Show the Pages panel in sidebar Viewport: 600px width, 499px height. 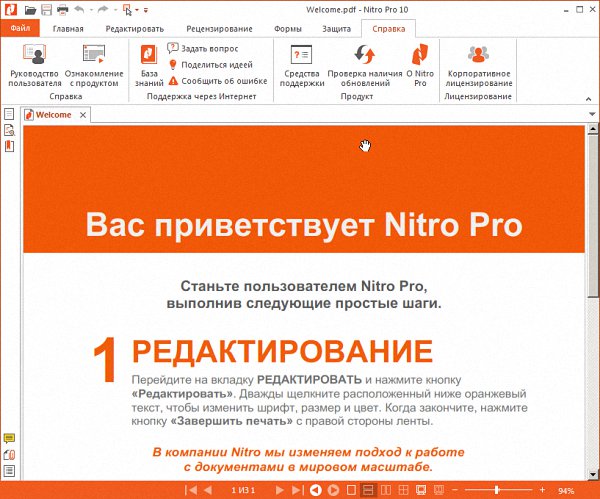(9, 114)
